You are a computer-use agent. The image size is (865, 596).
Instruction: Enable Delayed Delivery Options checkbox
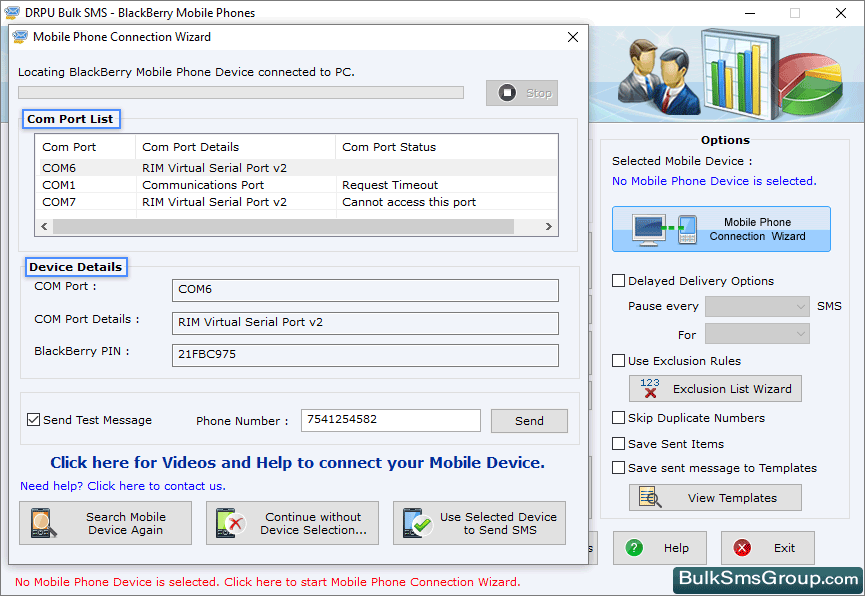[618, 281]
